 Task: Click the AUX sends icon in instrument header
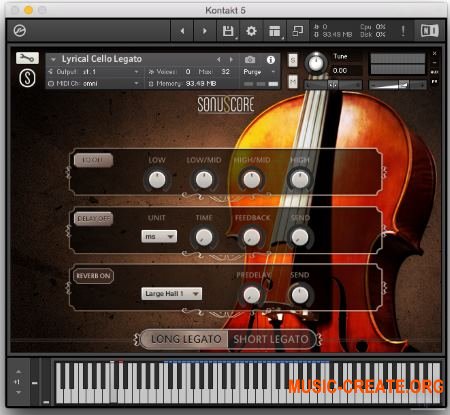[434, 72]
